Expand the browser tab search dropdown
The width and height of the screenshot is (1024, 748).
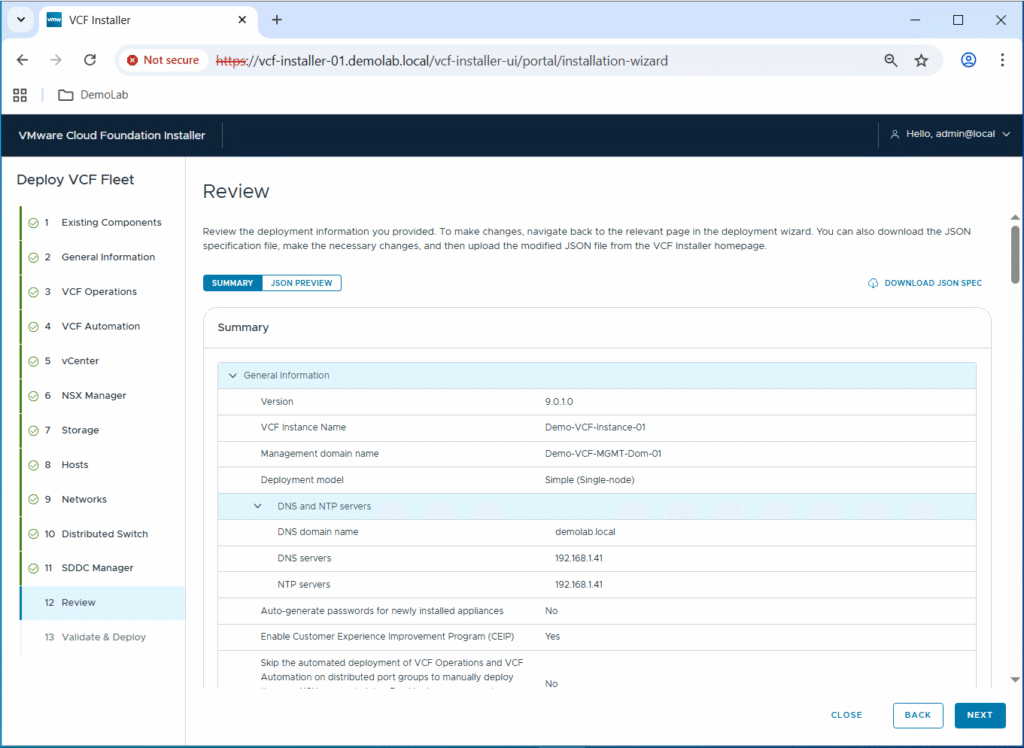[x=21, y=20]
